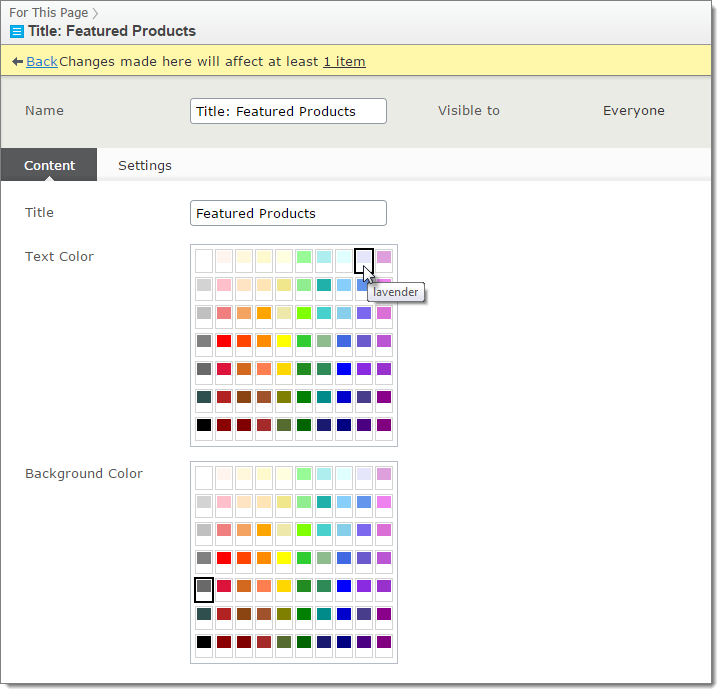Image resolution: width=722 pixels, height=694 pixels.
Task: Choose pure red in Text Color grid
Action: pos(224,342)
